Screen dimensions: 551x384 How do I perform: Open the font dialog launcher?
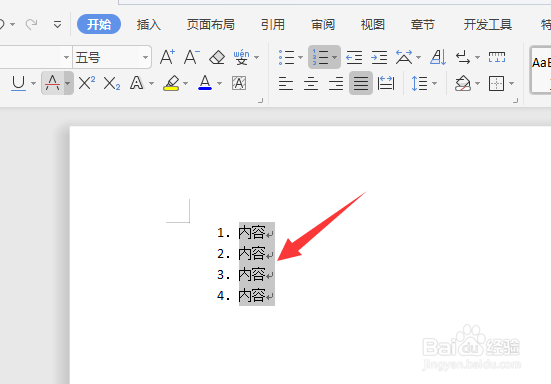point(260,101)
